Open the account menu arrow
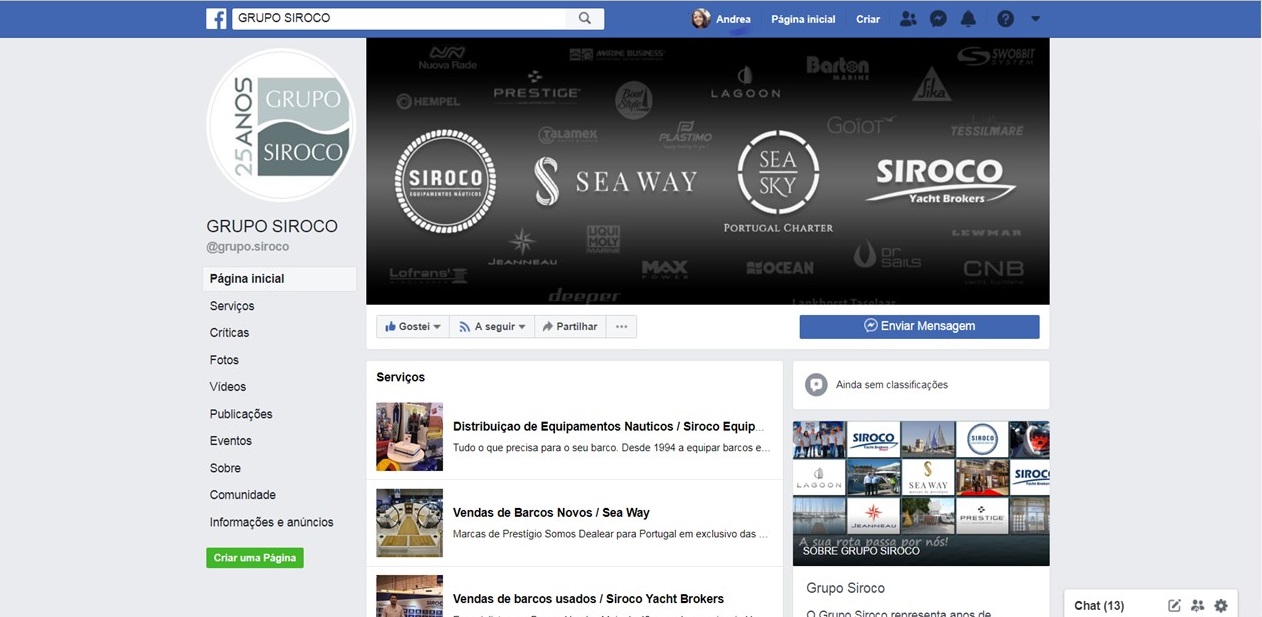 pos(1035,19)
